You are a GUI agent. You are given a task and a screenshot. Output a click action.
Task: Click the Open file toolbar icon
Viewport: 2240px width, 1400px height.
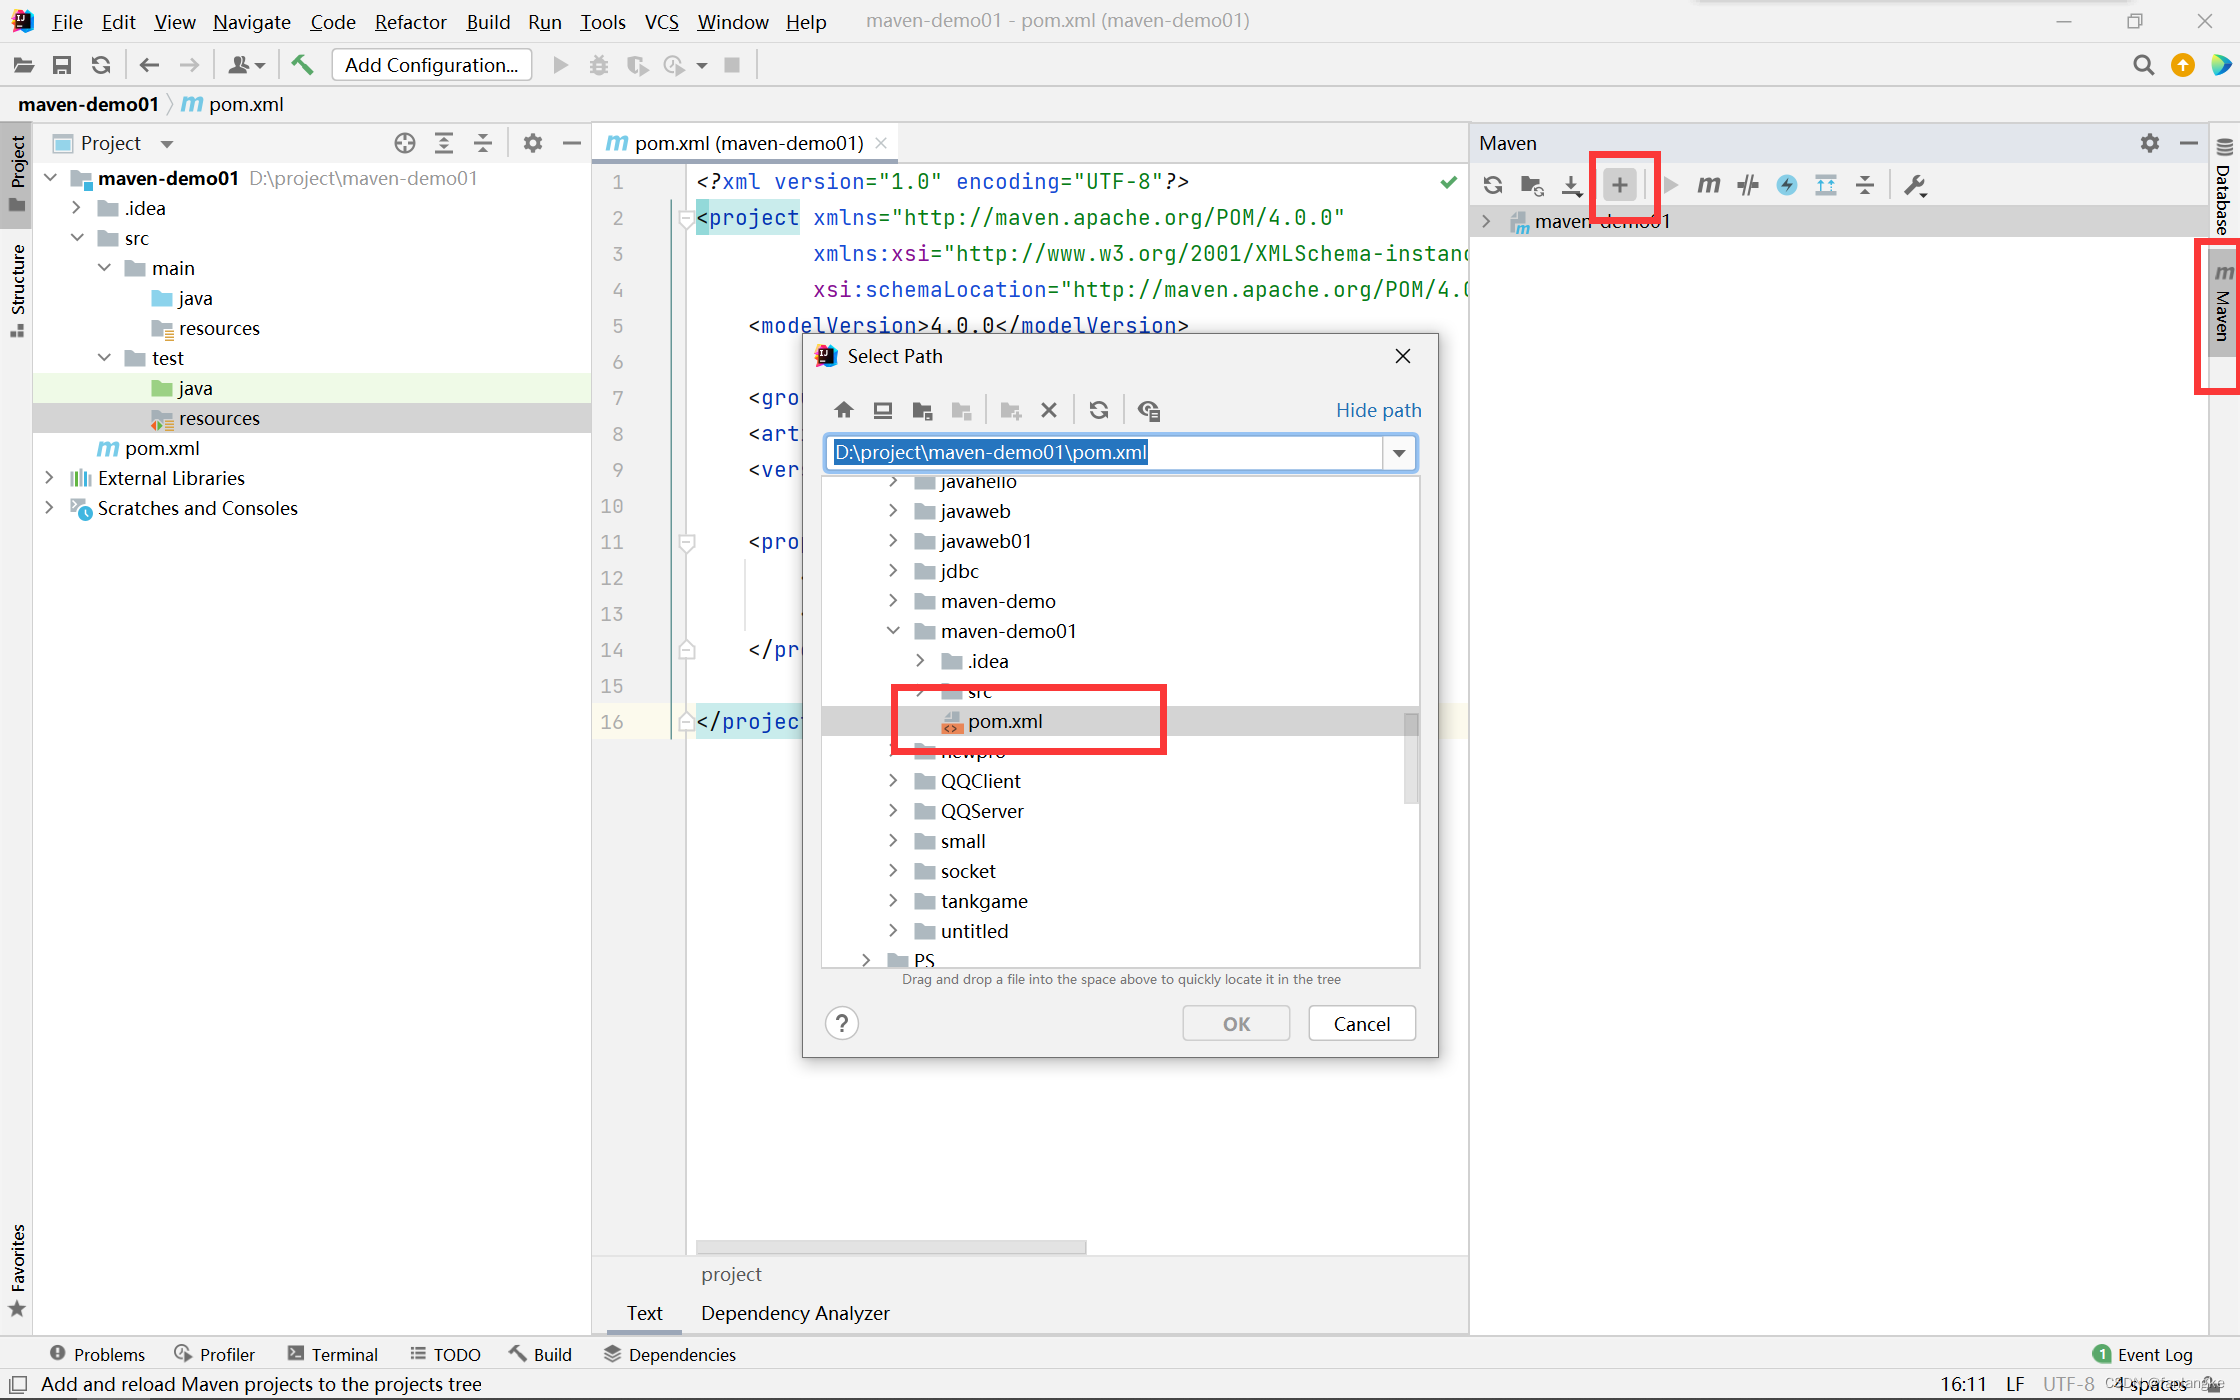pyautogui.click(x=24, y=65)
